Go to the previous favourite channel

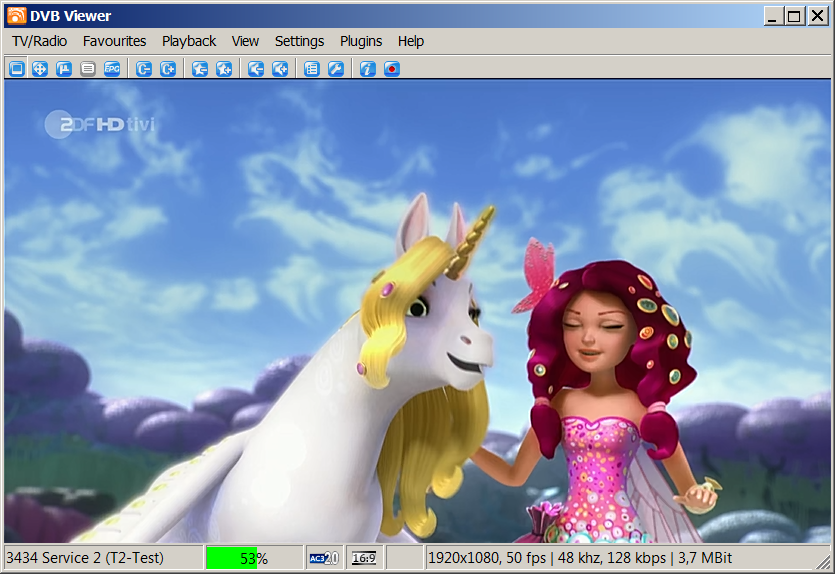[x=200, y=69]
